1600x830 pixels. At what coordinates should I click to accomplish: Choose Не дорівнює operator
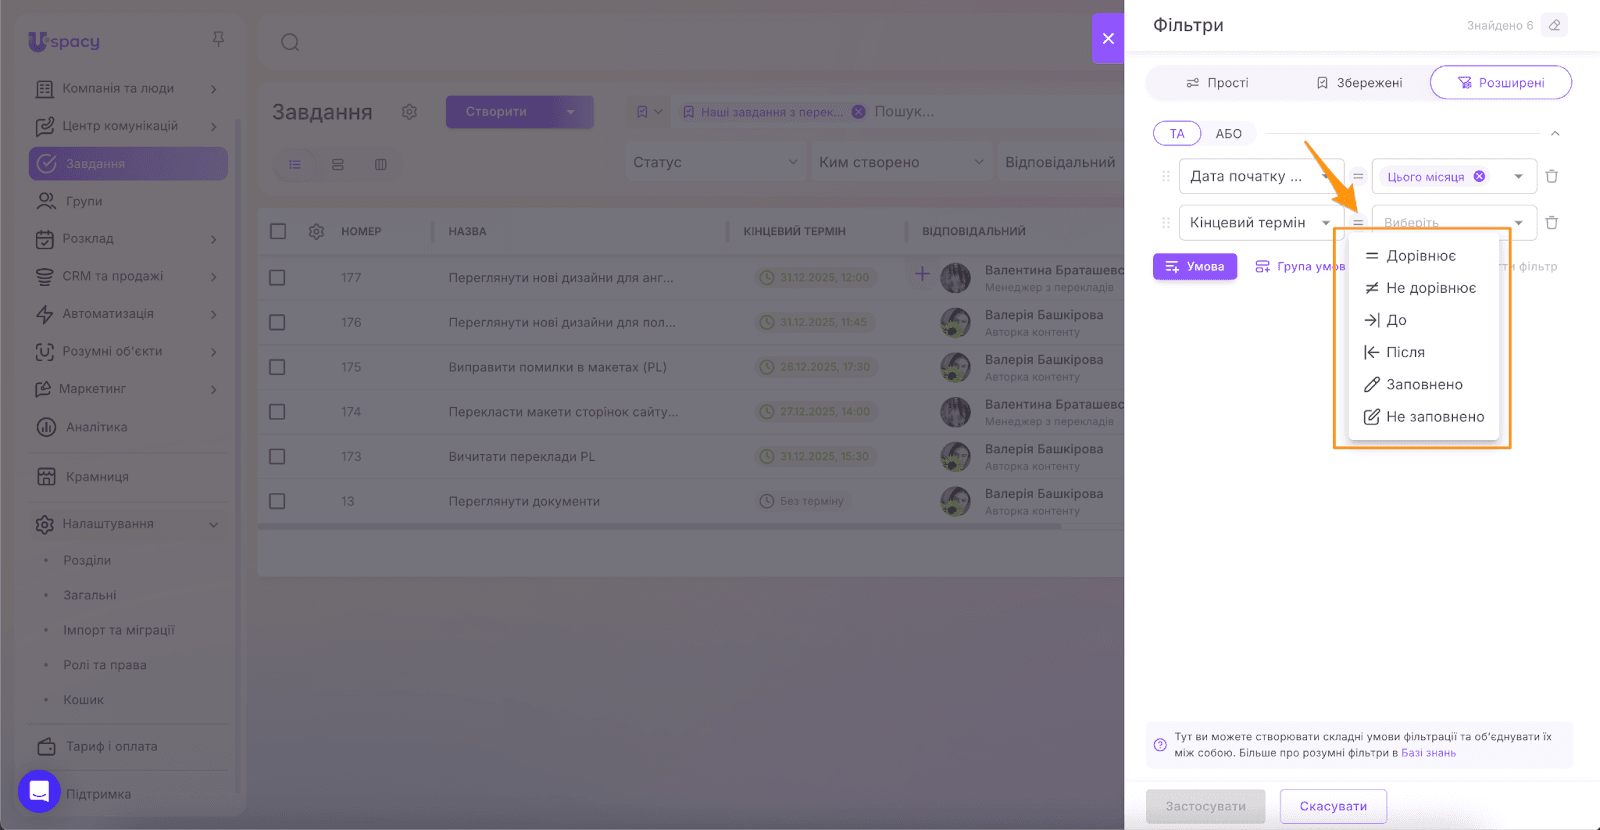[x=1422, y=288]
